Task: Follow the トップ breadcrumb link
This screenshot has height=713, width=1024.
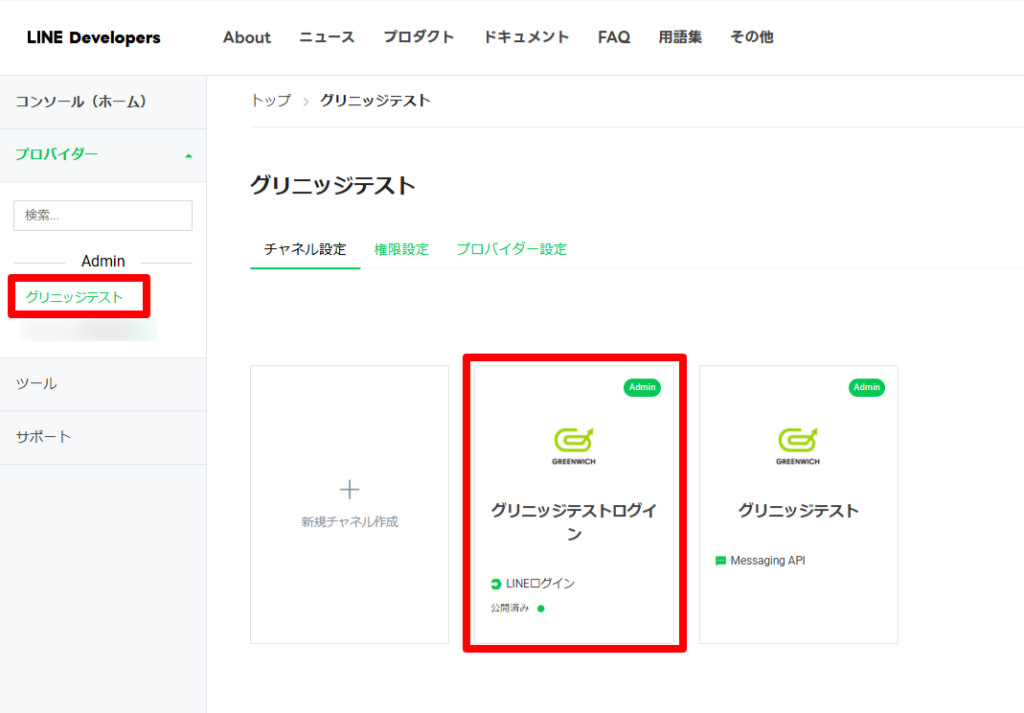Action: point(271,101)
